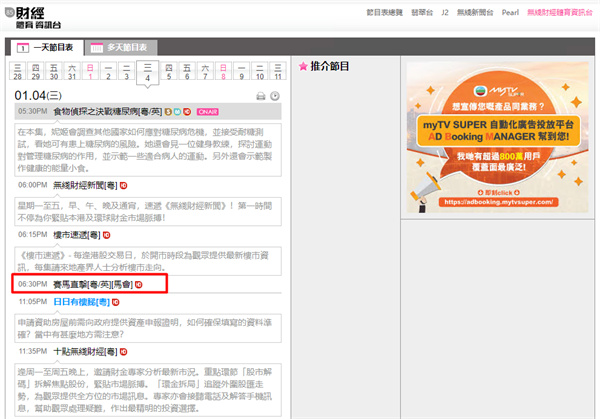The image size is (600, 419).
Task: Select Saturday 31 in the date strip
Action: [x=71, y=72]
